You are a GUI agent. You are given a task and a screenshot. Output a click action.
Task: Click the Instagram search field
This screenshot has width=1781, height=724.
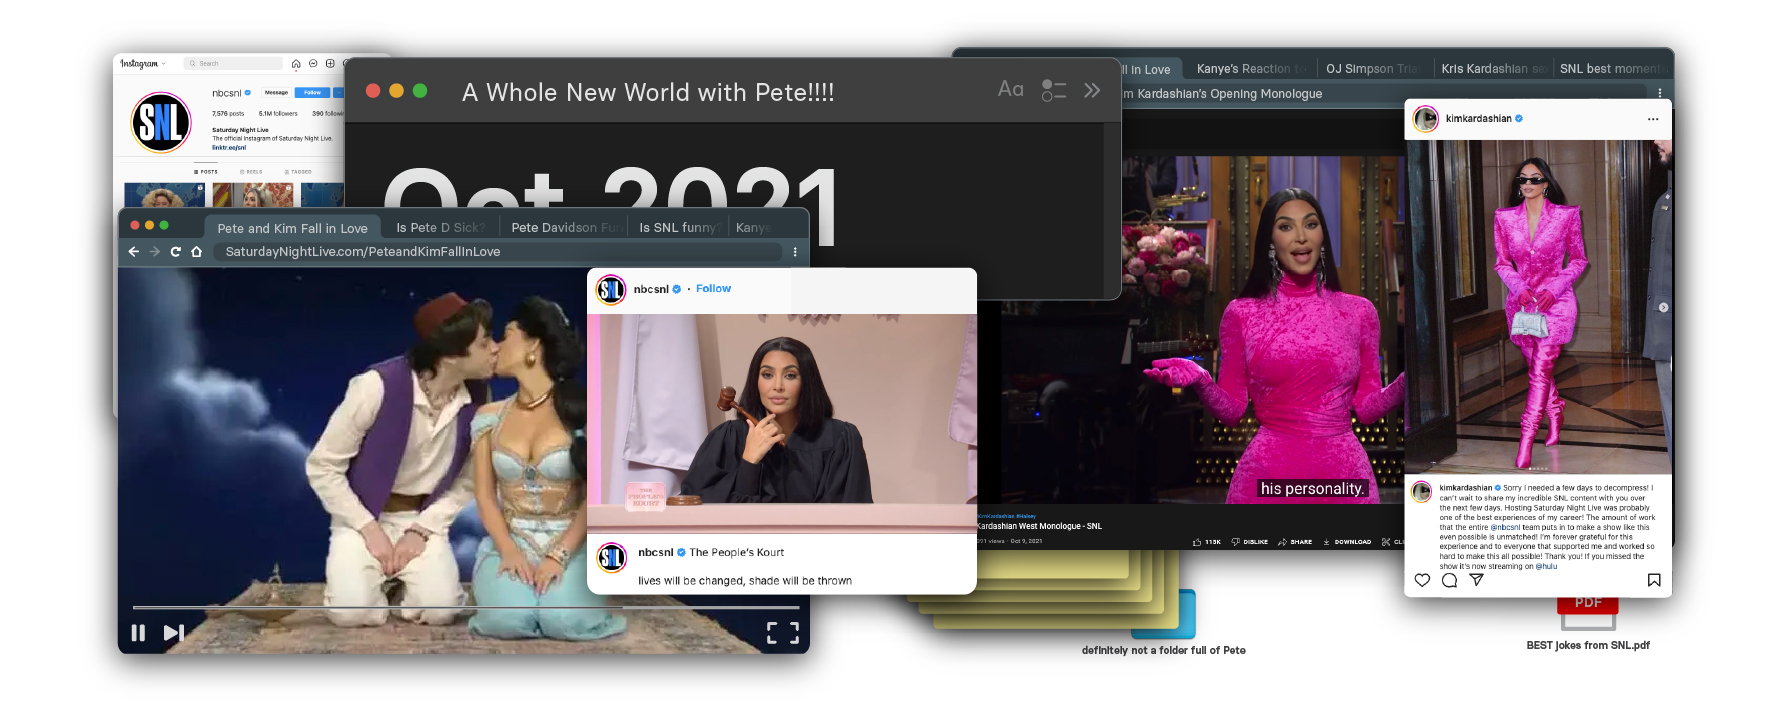[233, 63]
